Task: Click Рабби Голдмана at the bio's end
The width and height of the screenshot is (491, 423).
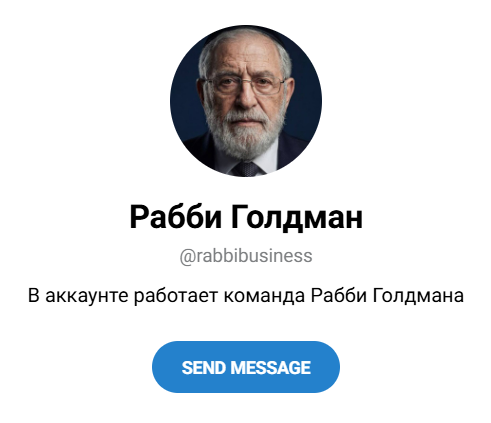Action: [387, 295]
